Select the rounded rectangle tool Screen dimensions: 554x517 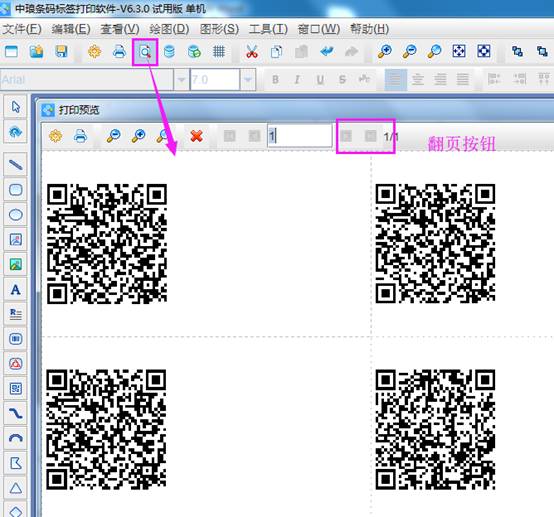click(x=16, y=190)
